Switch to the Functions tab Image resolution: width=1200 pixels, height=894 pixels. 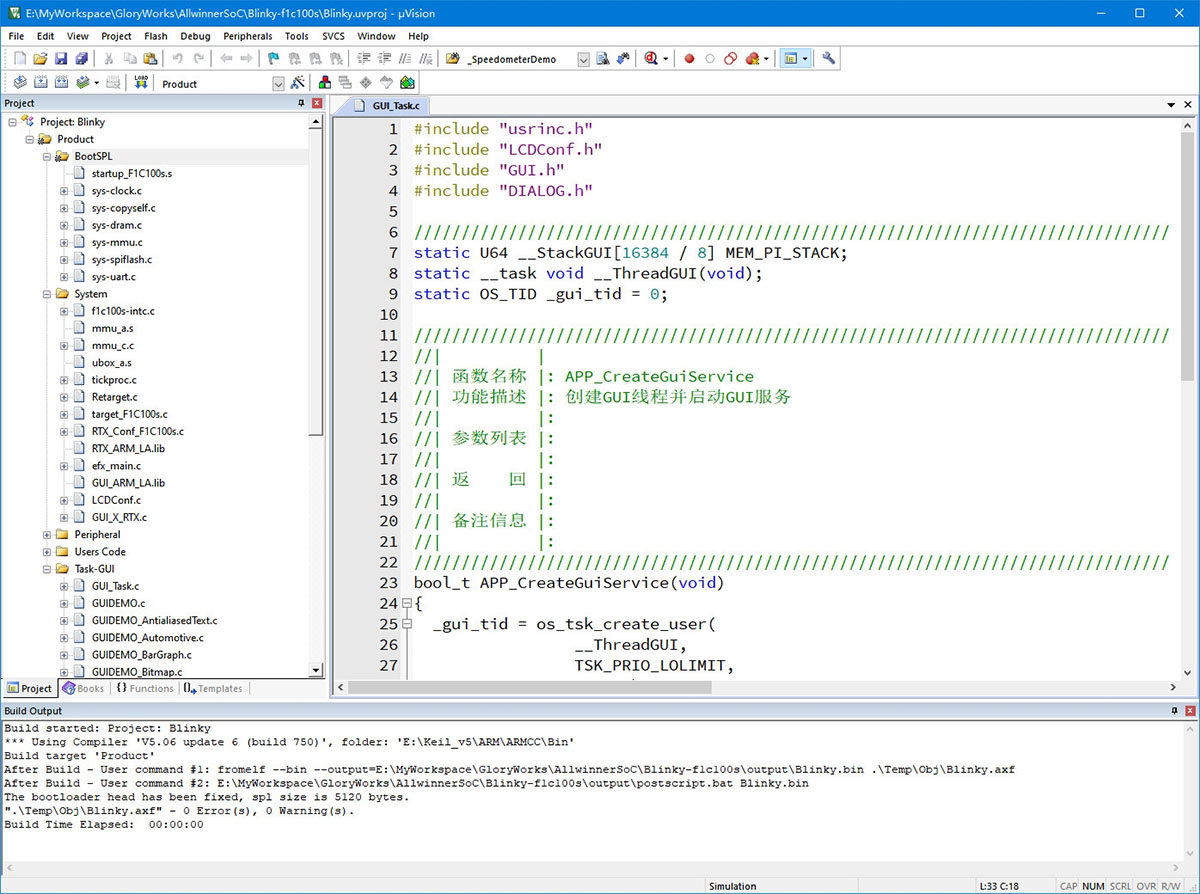click(144, 688)
